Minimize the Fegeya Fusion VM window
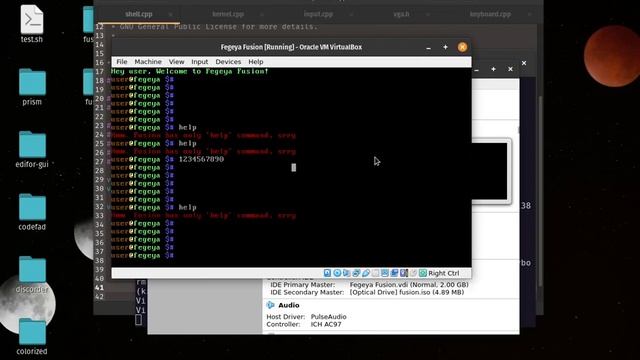Screen dimensions: 640x360 pos(428,47)
